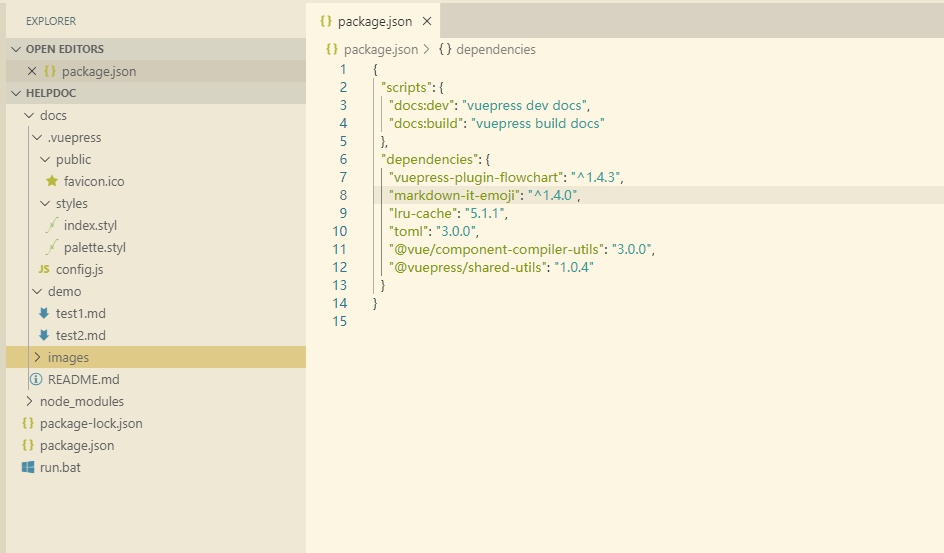Click the package.json breadcrumb item
This screenshot has width=944, height=553.
[380, 49]
